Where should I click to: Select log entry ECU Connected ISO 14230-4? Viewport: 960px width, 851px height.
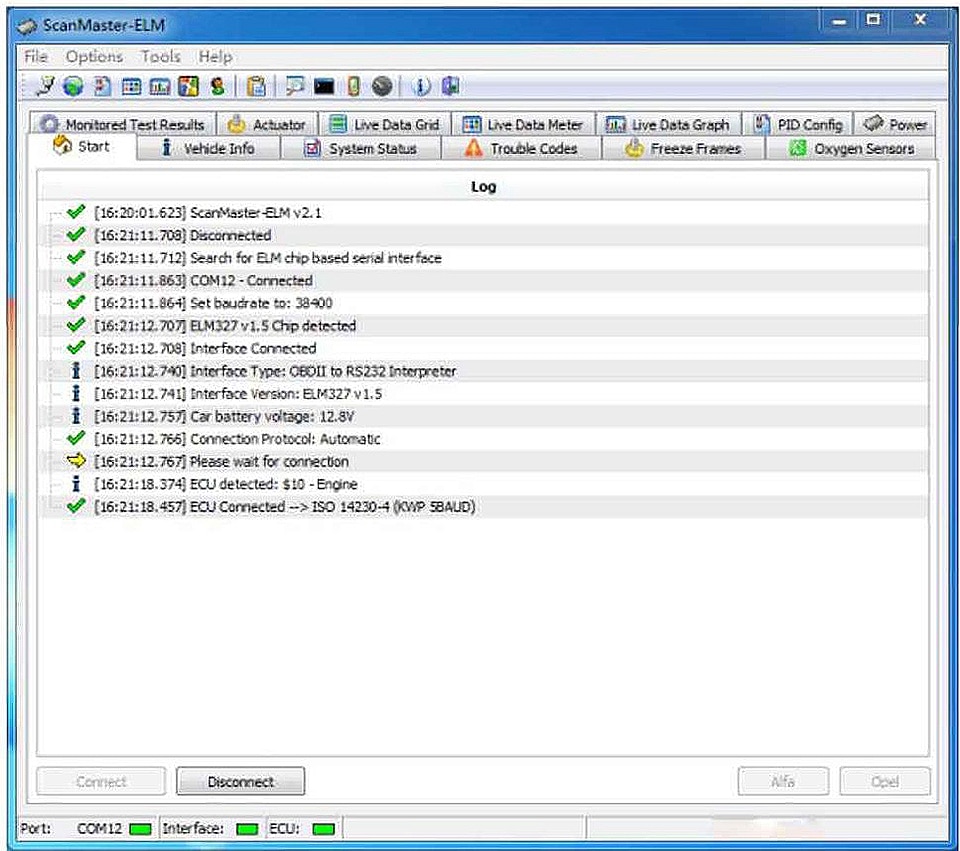(484, 506)
